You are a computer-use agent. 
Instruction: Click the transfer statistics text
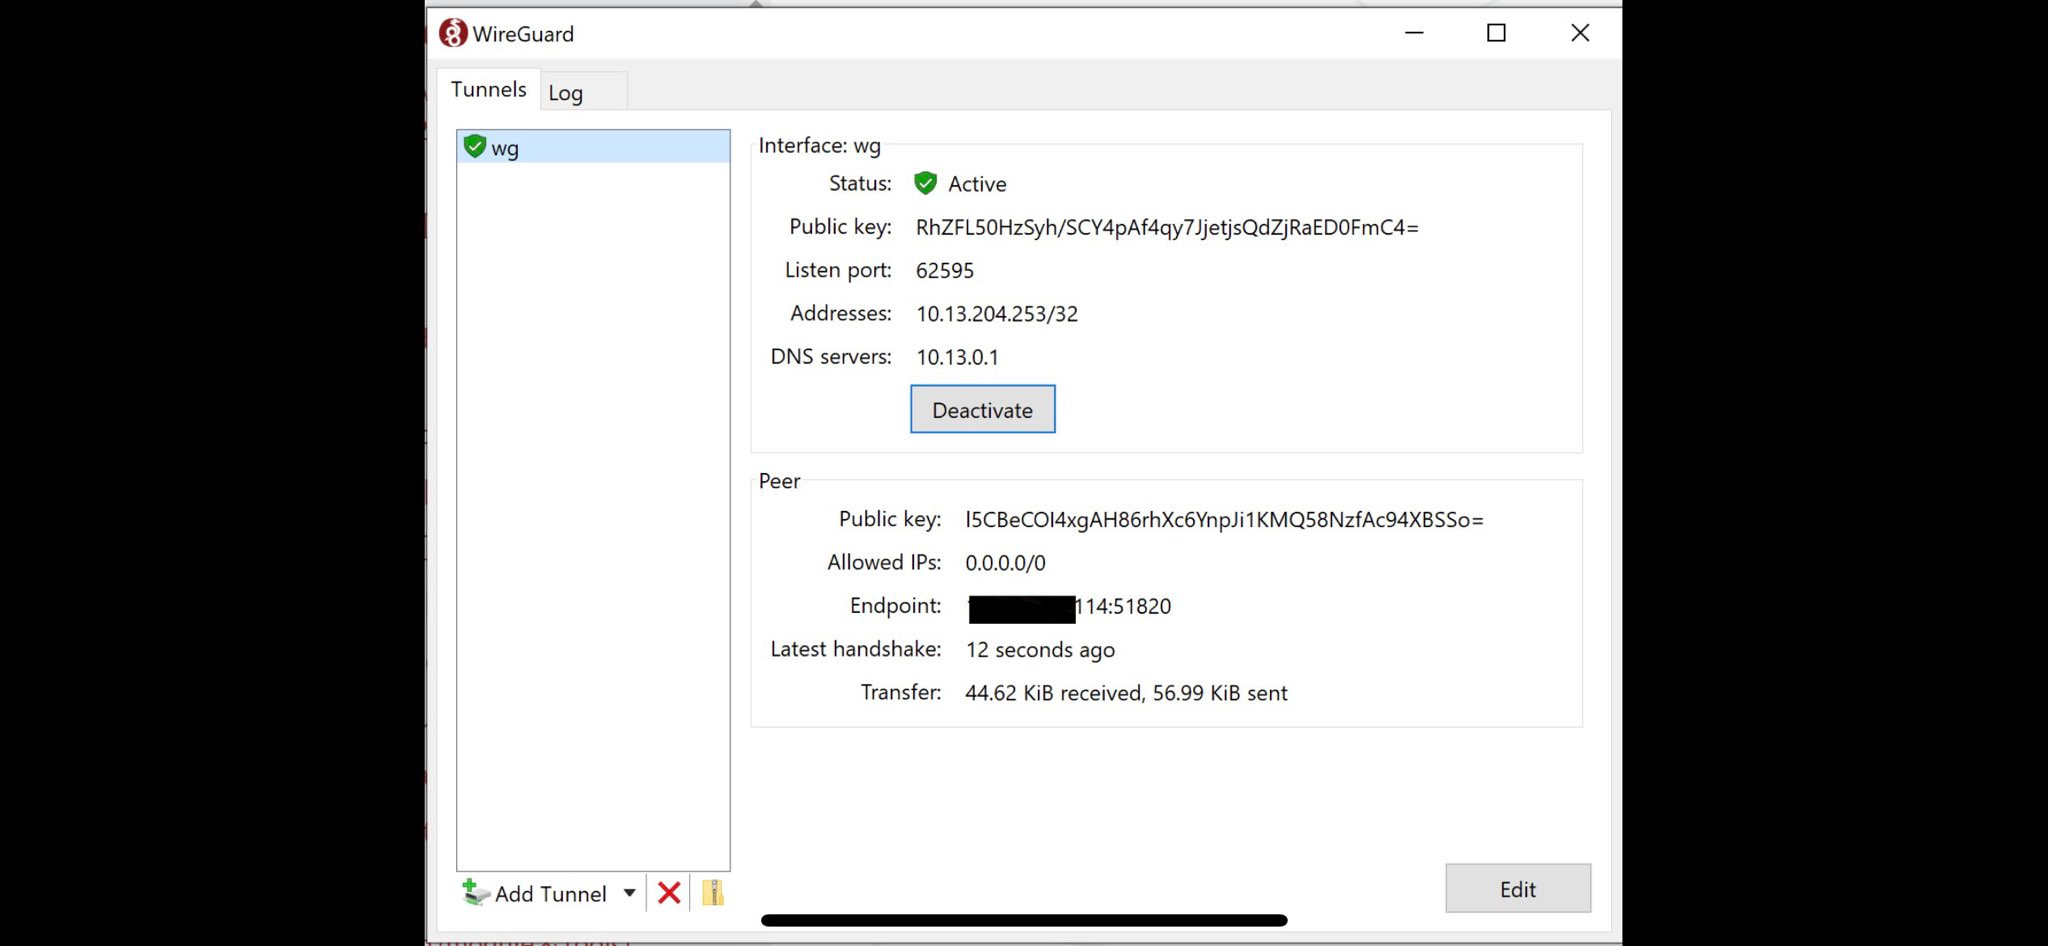[1126, 693]
